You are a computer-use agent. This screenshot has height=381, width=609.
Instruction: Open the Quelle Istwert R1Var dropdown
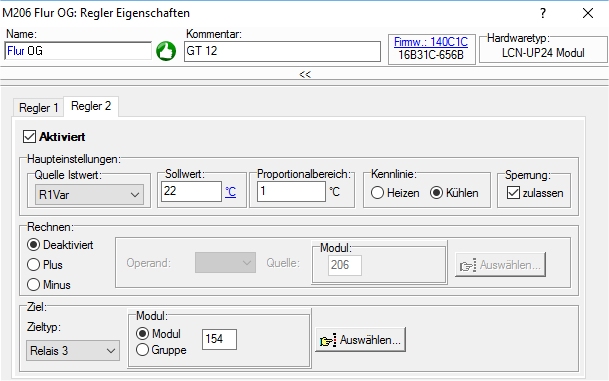click(x=89, y=195)
